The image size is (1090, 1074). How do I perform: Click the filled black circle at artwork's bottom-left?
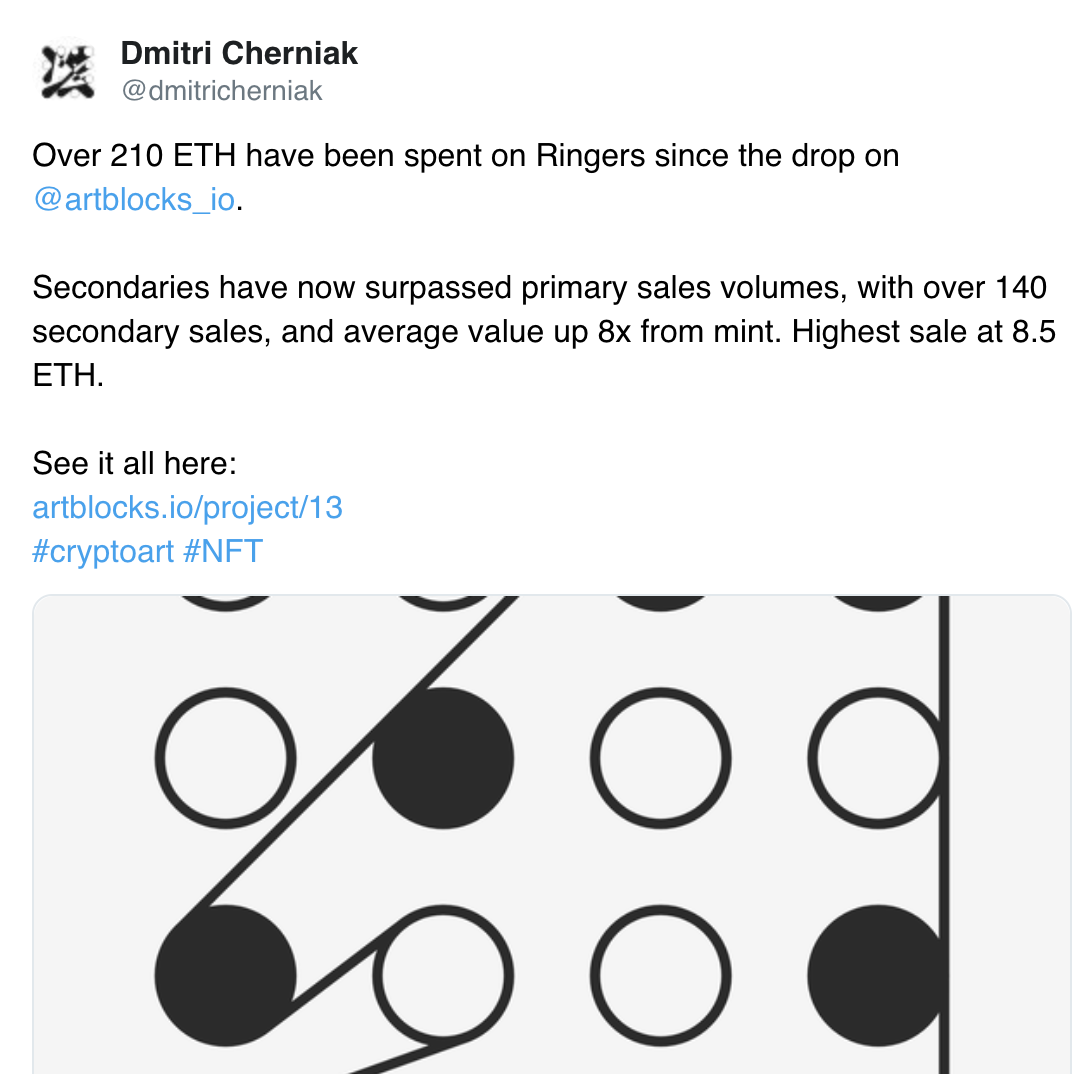click(x=226, y=975)
